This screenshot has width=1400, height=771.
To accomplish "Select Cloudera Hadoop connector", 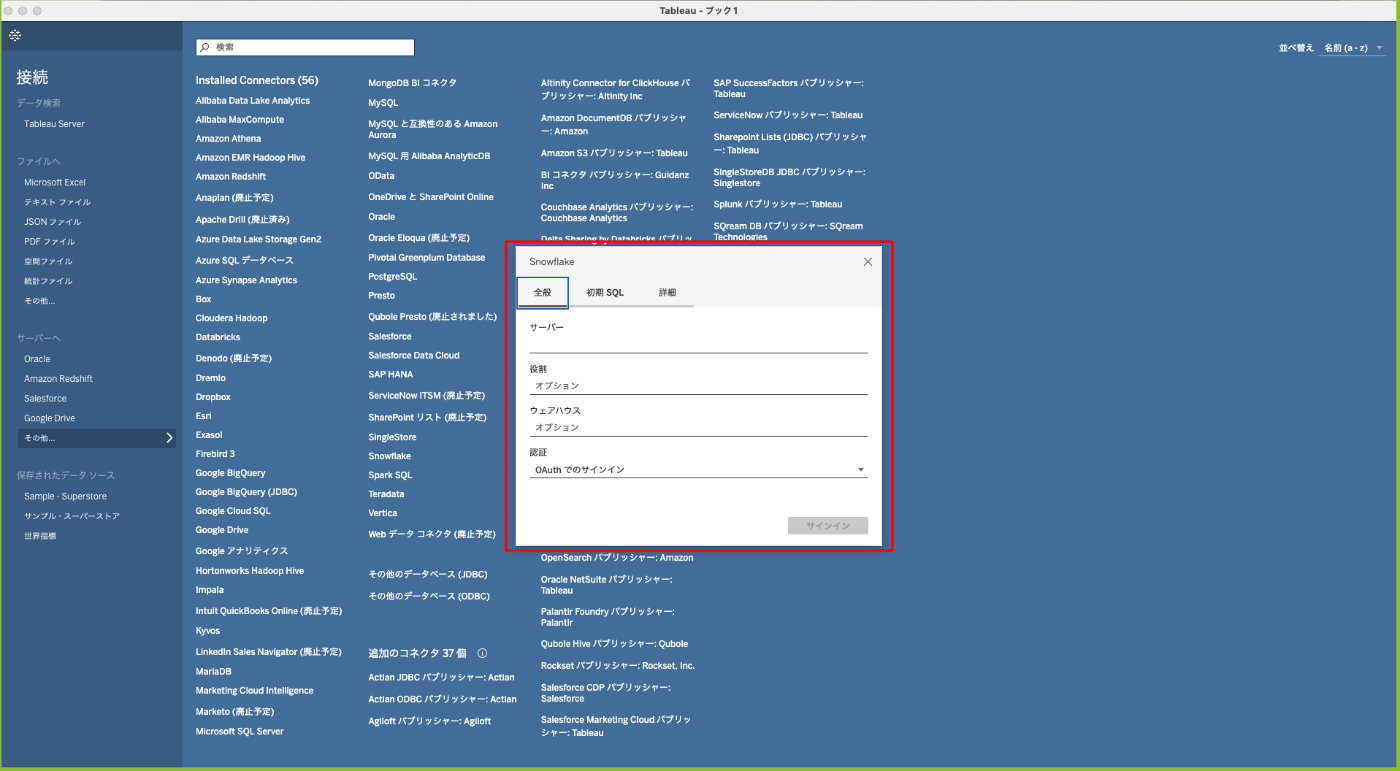I will pyautogui.click(x=232, y=319).
